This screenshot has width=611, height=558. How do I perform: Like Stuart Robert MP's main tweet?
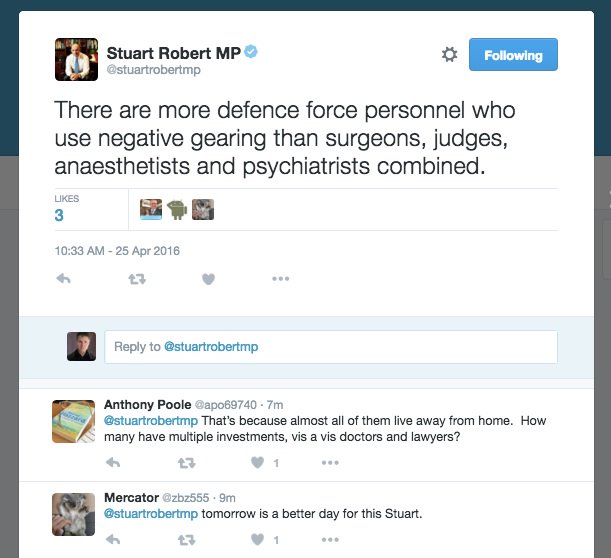(x=208, y=279)
